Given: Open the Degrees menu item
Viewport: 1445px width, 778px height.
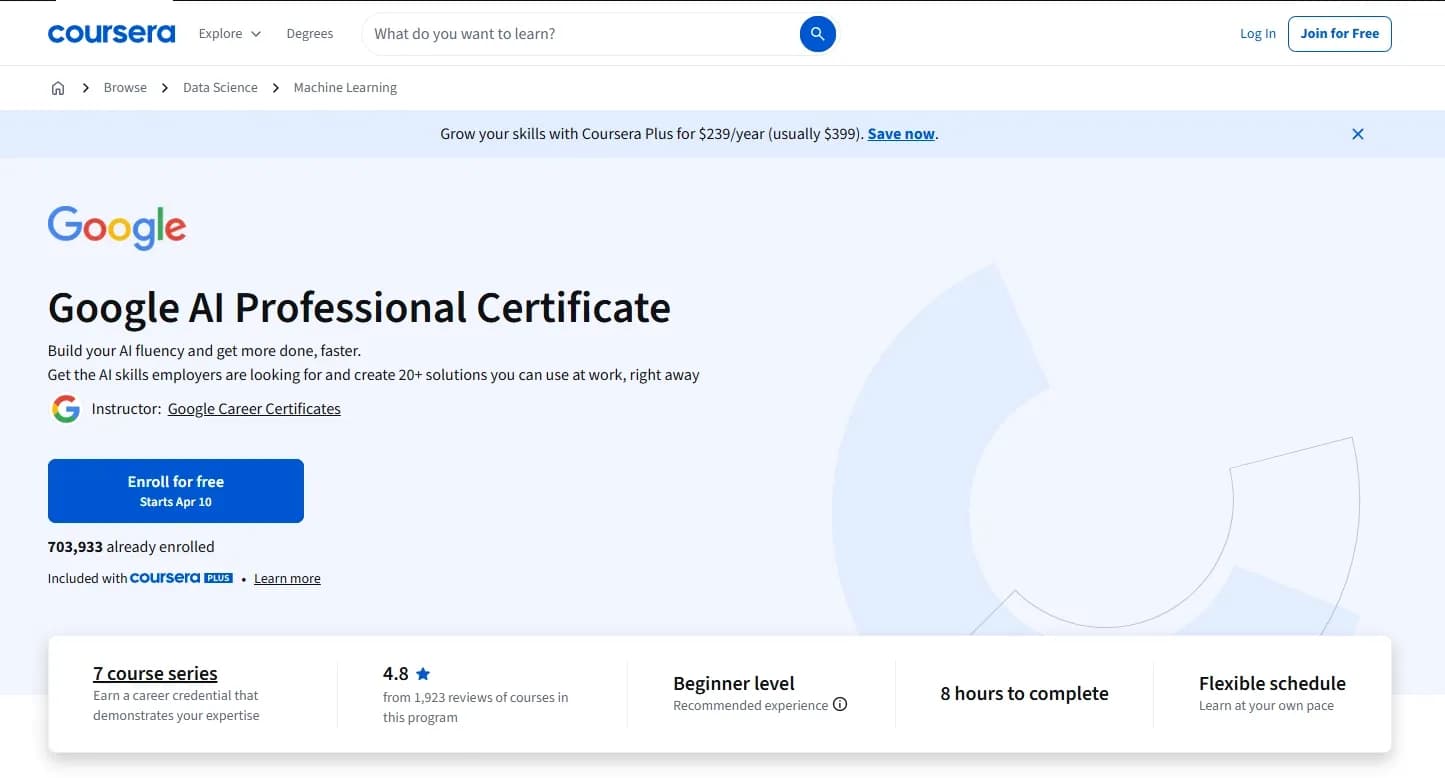Looking at the screenshot, I should [309, 34].
